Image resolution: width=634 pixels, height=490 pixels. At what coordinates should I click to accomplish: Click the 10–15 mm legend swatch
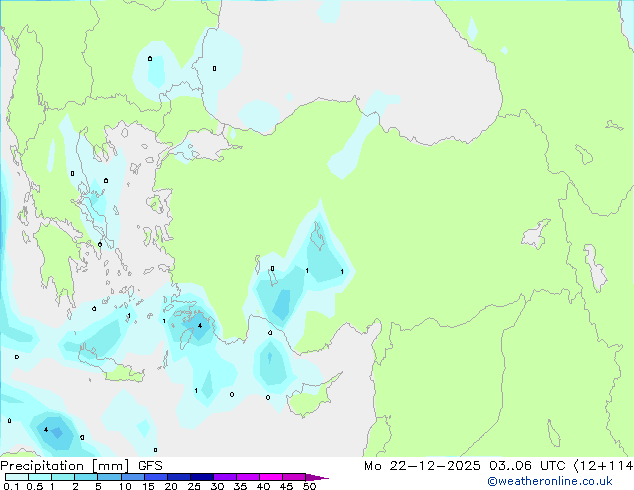(132, 477)
